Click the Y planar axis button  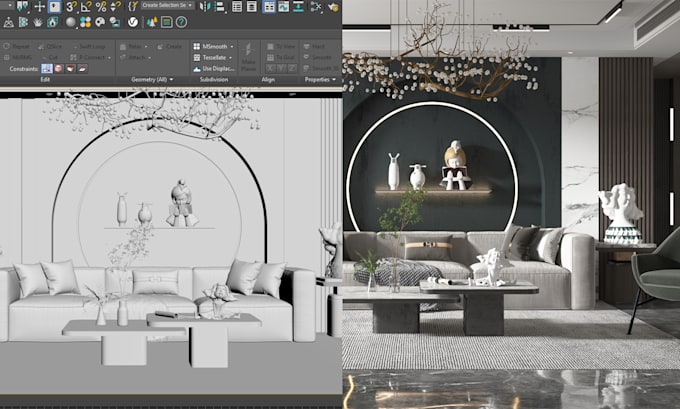pyautogui.click(x=281, y=68)
